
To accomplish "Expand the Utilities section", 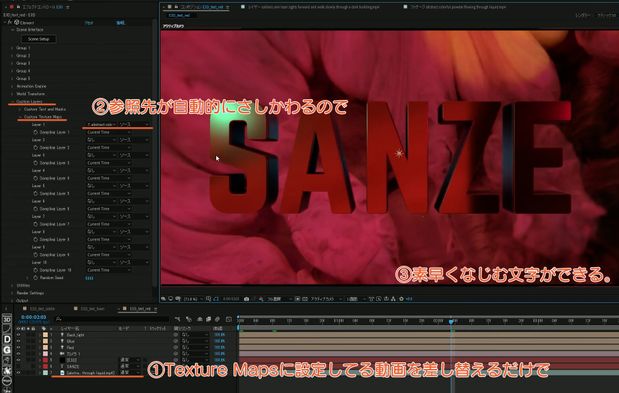I will click(x=12, y=285).
